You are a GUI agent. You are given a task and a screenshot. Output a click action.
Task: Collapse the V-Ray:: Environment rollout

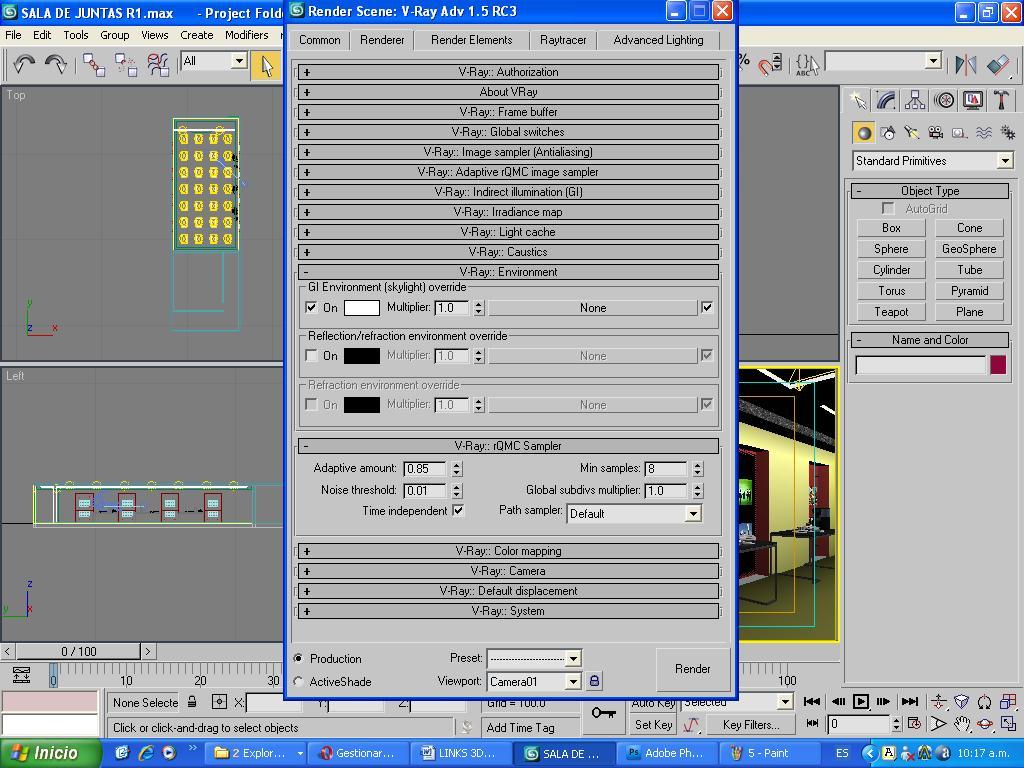click(x=508, y=272)
